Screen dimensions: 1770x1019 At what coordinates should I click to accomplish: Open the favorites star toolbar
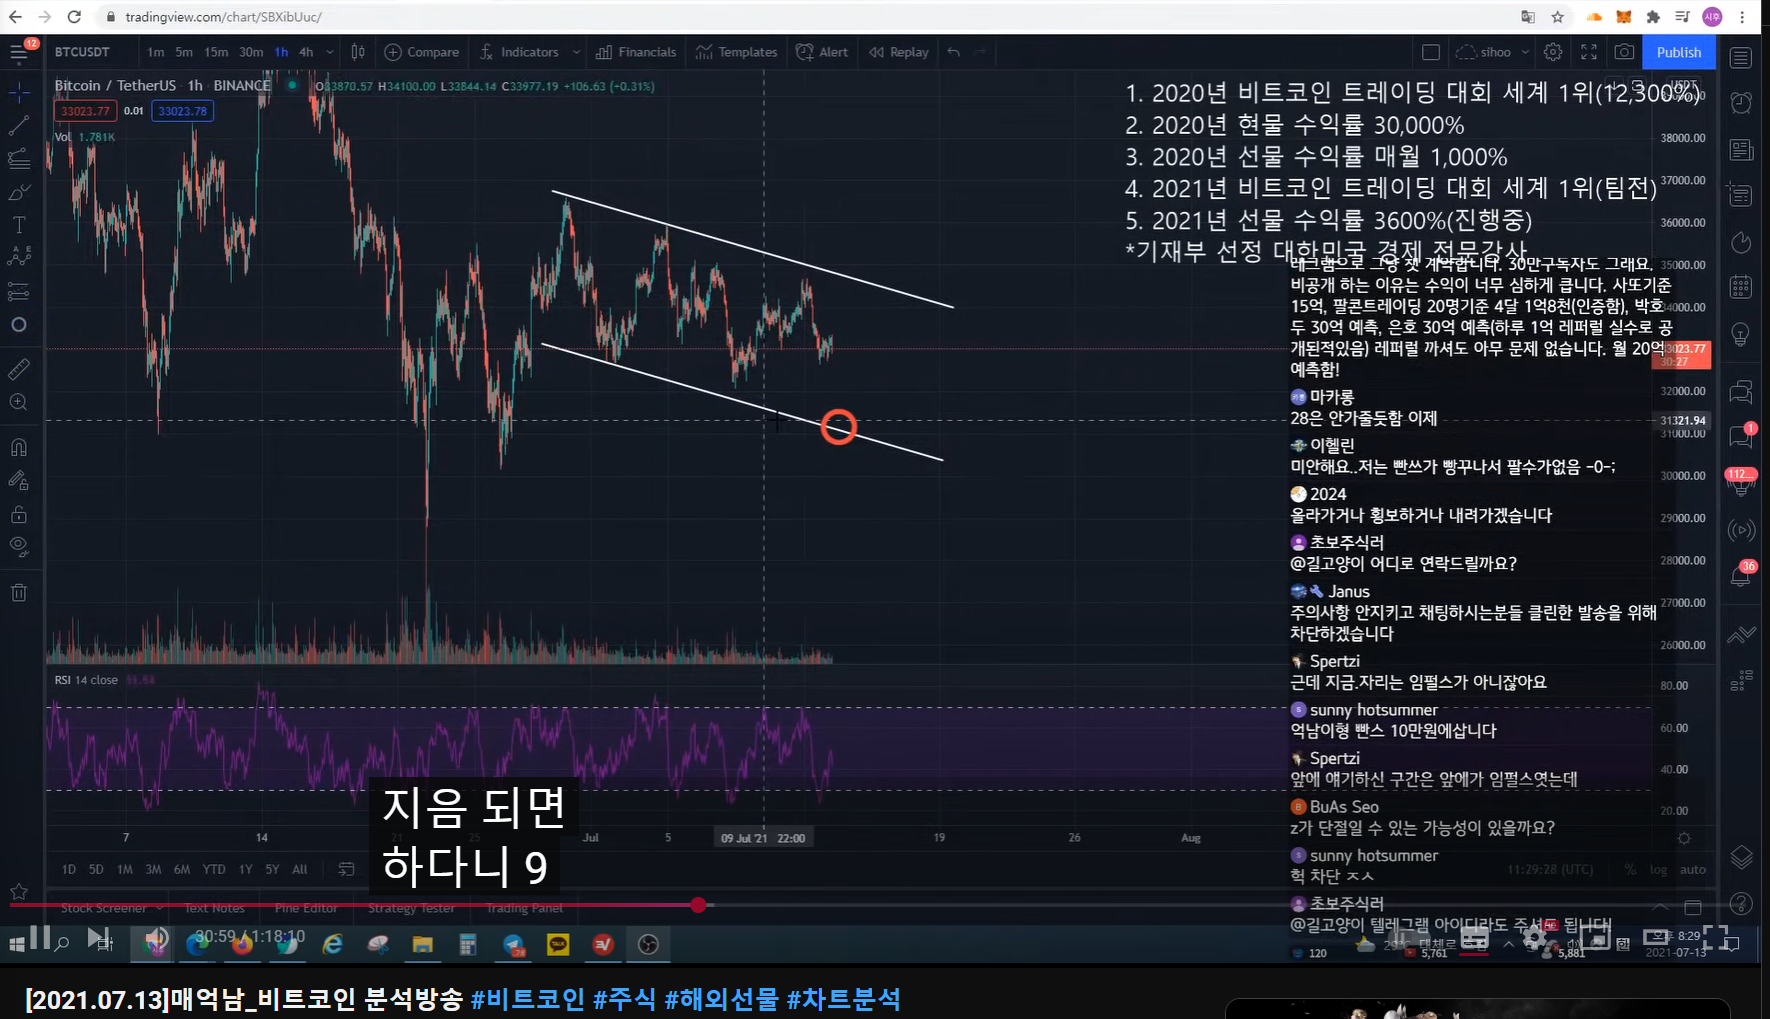click(x=19, y=891)
